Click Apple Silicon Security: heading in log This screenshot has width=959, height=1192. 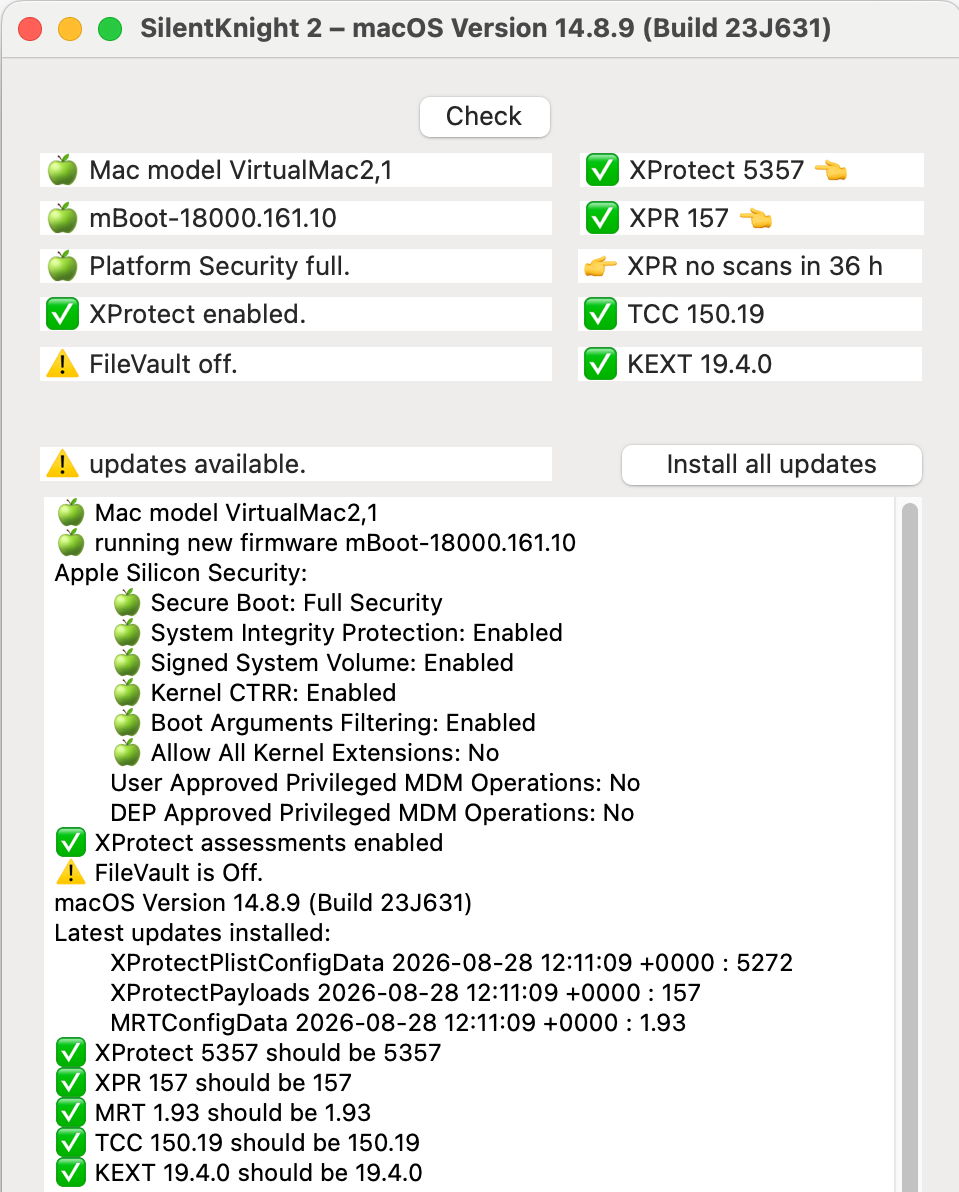pyautogui.click(x=181, y=572)
